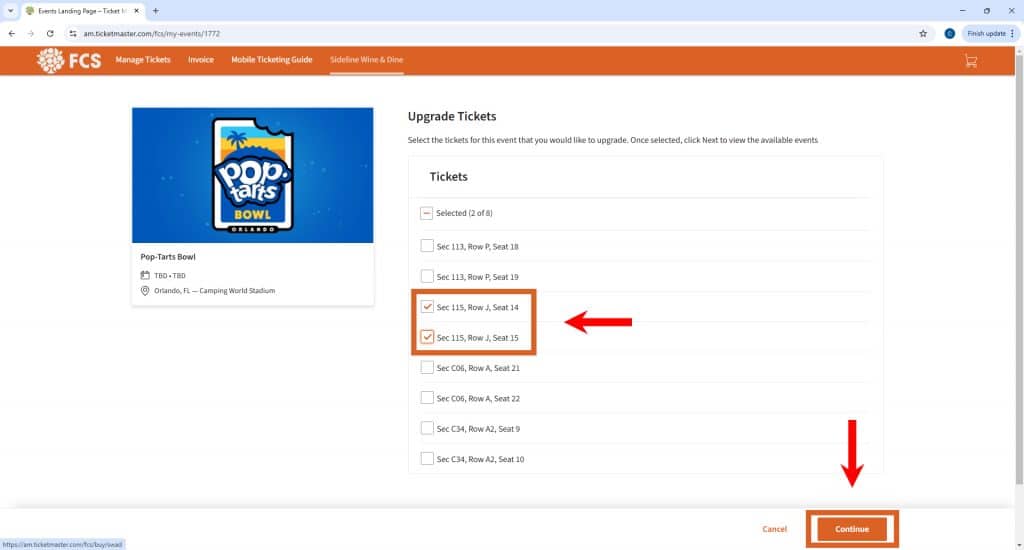1024x550 pixels.
Task: Open the Invoice menu item
Action: 200,59
